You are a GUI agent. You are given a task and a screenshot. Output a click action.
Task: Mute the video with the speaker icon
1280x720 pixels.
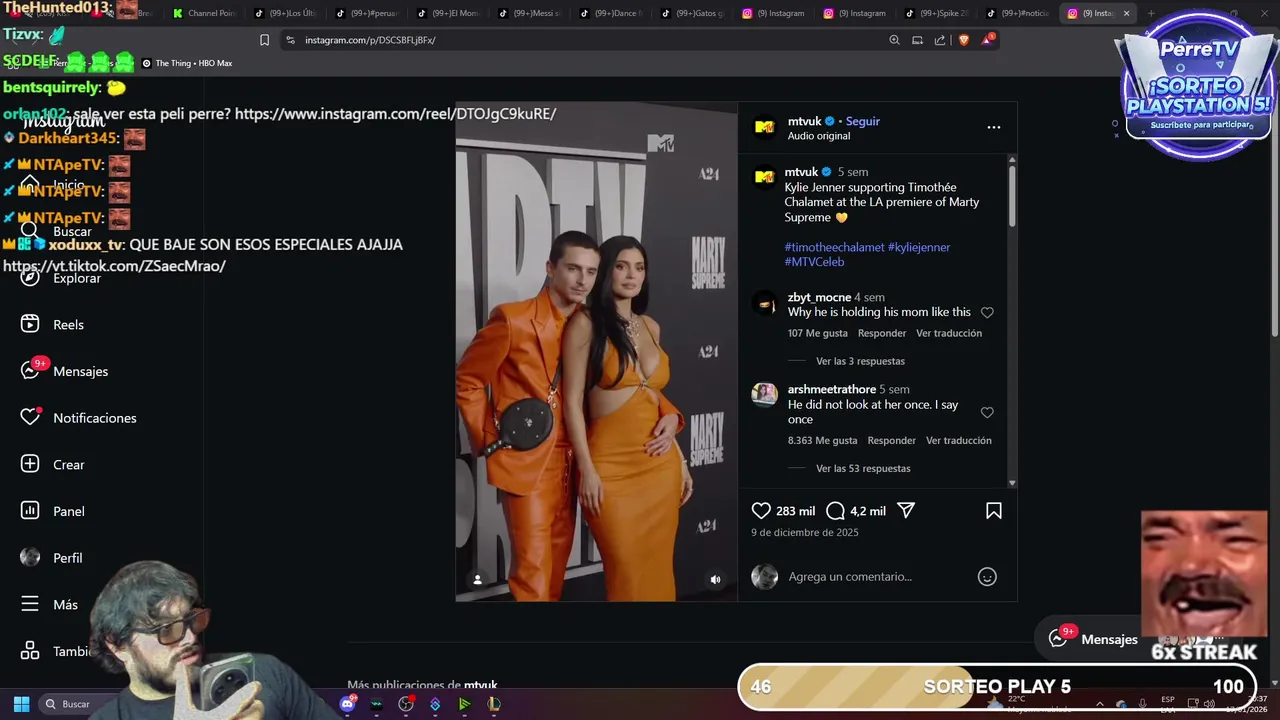715,579
